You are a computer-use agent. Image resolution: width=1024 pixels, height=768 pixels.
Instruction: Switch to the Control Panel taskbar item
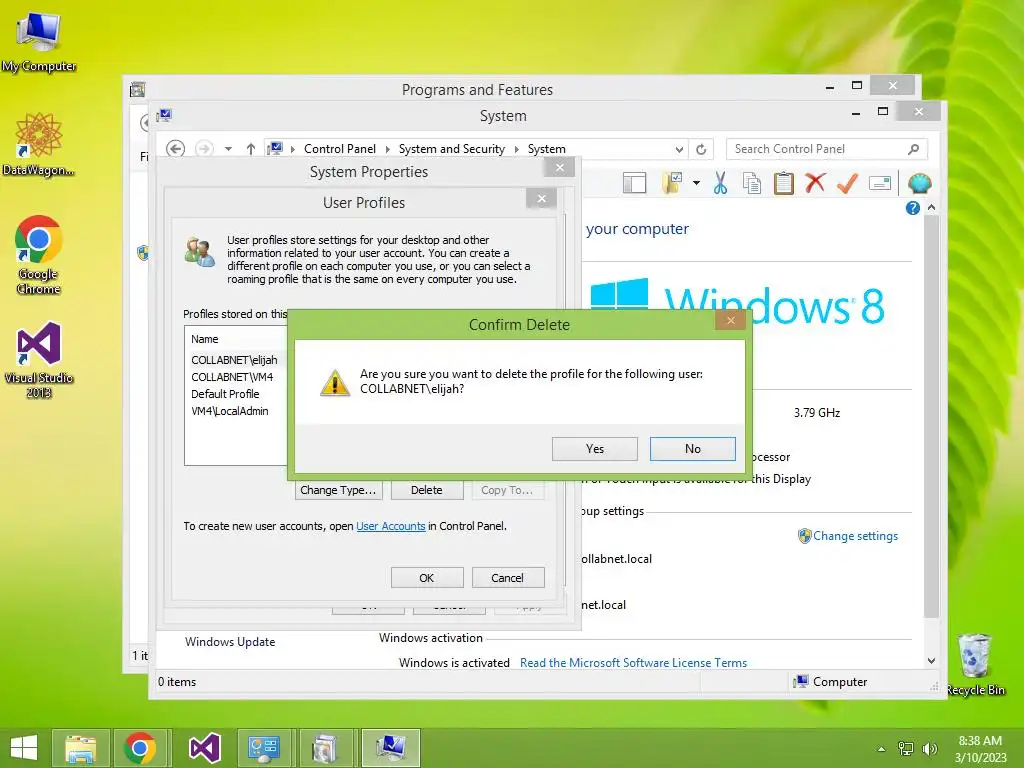click(264, 748)
